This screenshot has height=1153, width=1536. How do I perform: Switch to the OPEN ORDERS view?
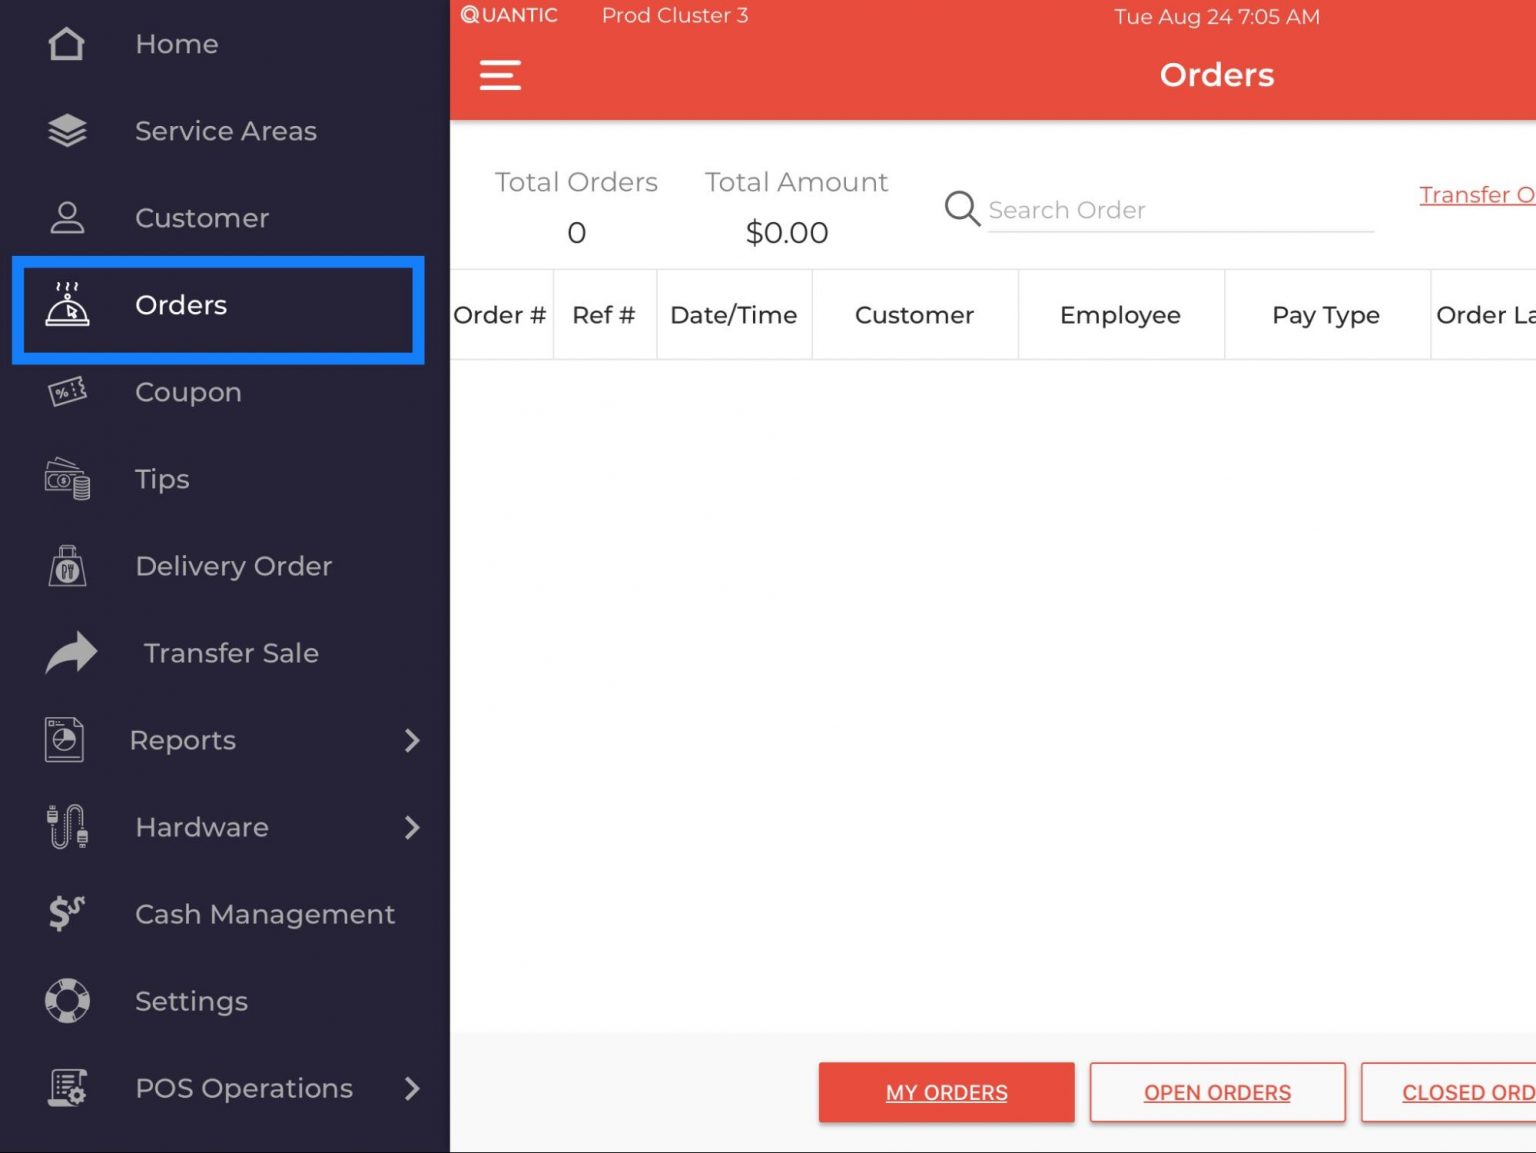(x=1217, y=1092)
